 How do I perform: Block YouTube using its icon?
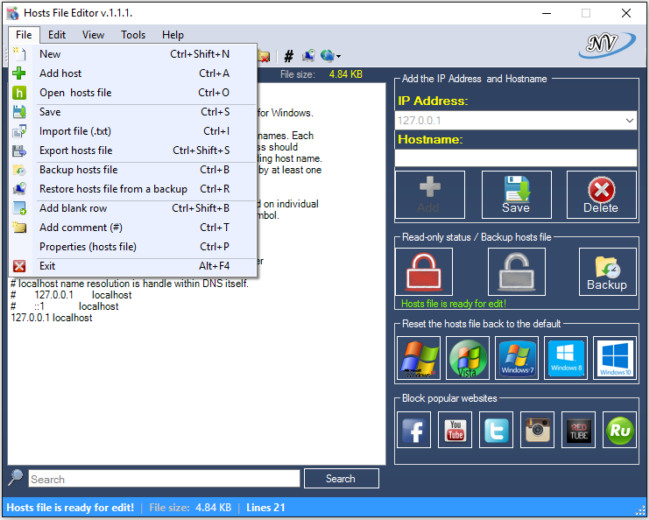click(456, 429)
